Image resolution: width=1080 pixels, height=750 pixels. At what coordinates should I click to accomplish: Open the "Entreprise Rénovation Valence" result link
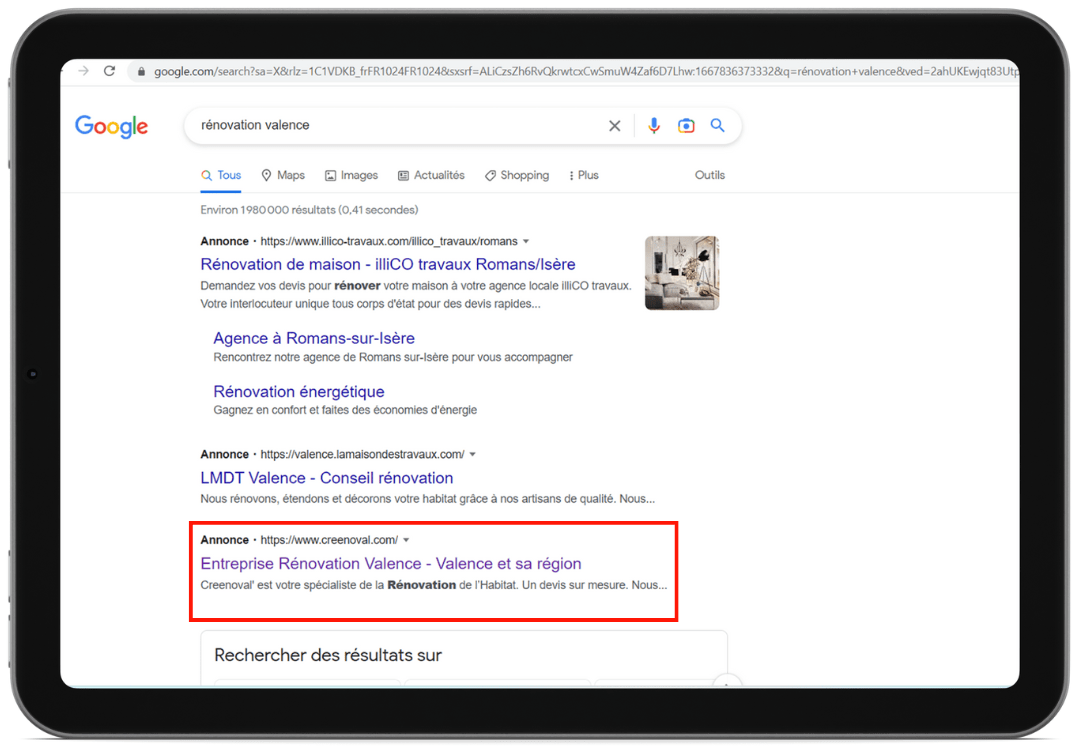tap(390, 563)
